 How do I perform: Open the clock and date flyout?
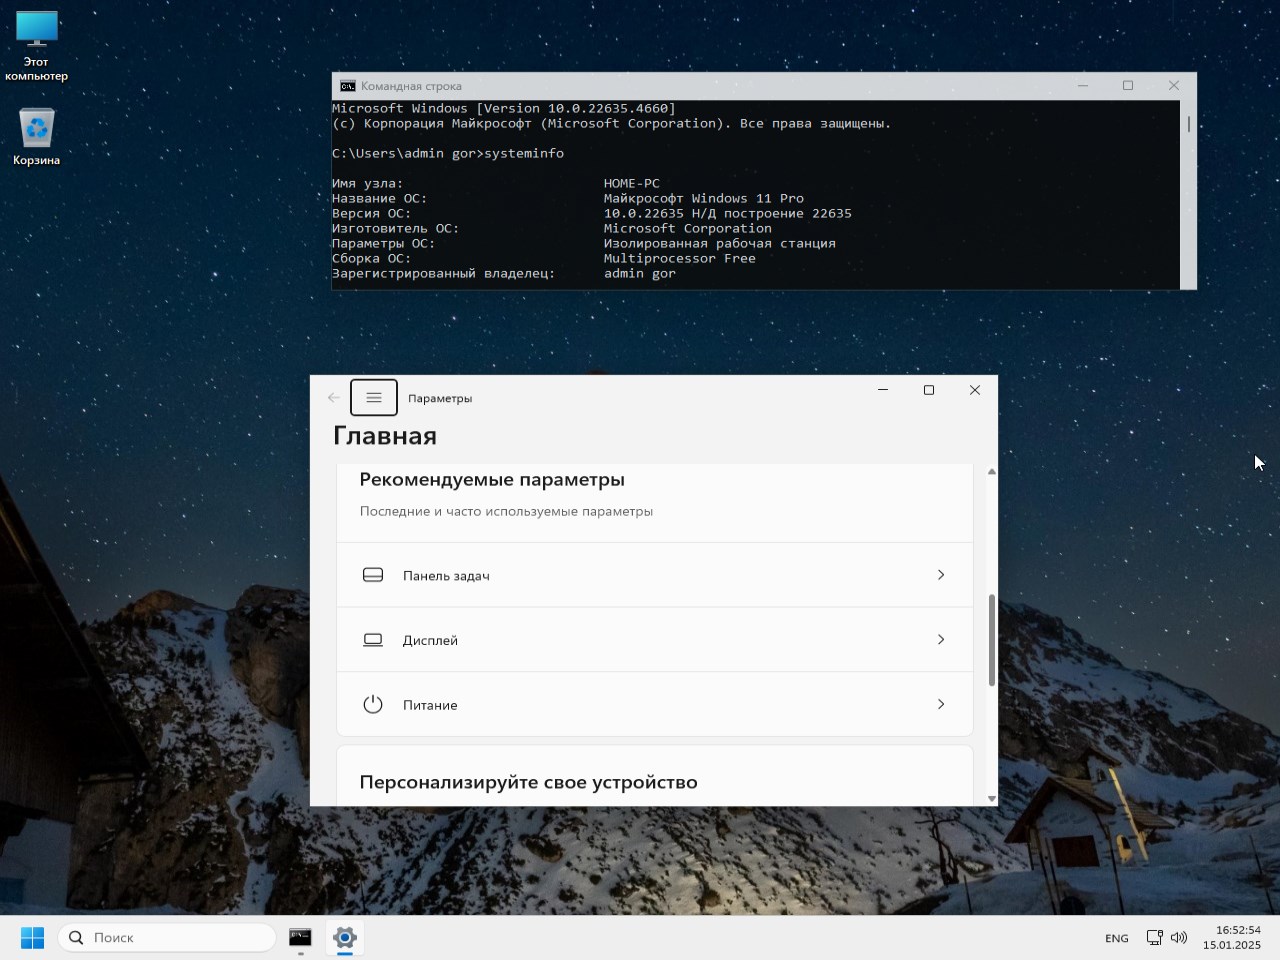pos(1232,937)
